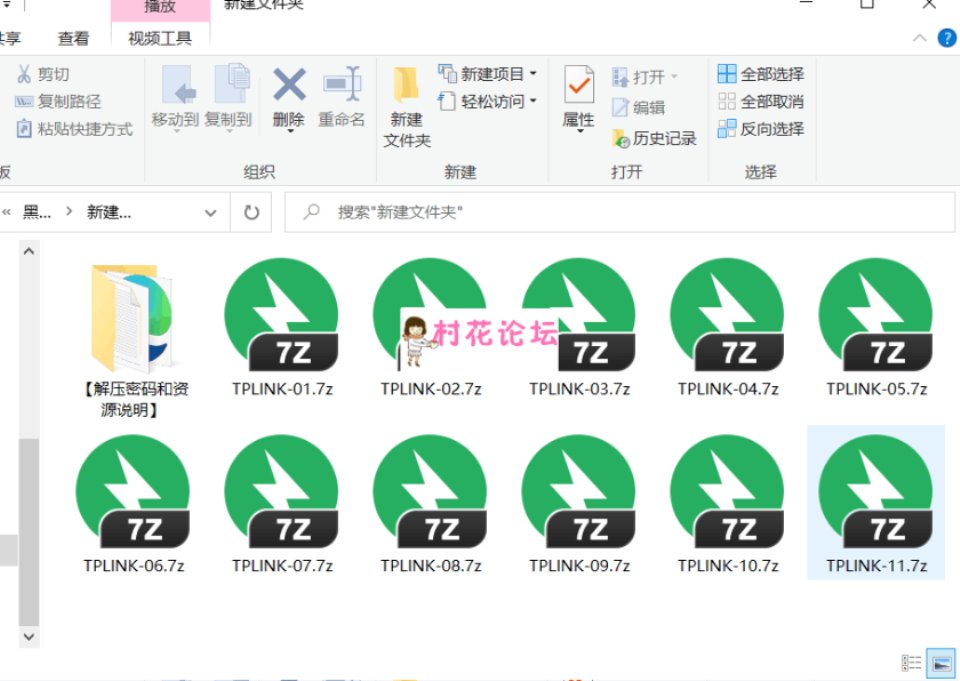Select file TPLINK-10.7z
The image size is (960, 681).
[x=728, y=505]
